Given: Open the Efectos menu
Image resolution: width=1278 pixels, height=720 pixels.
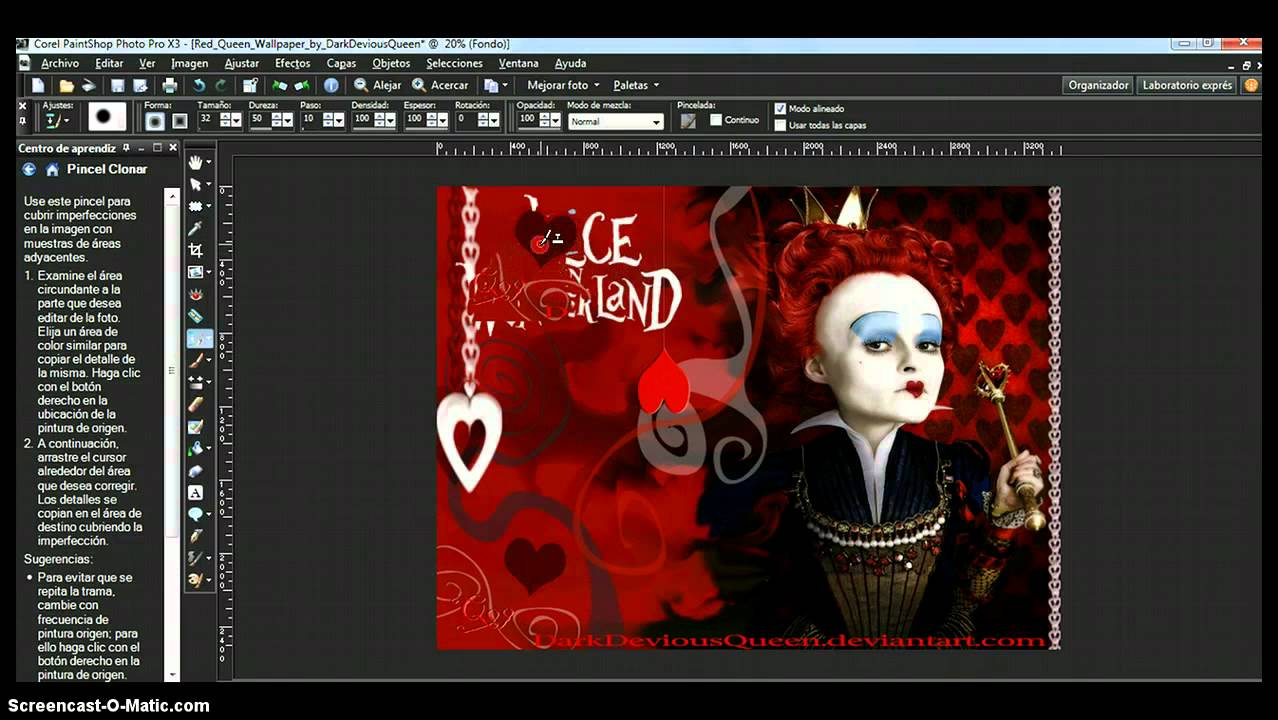Looking at the screenshot, I should coord(293,64).
